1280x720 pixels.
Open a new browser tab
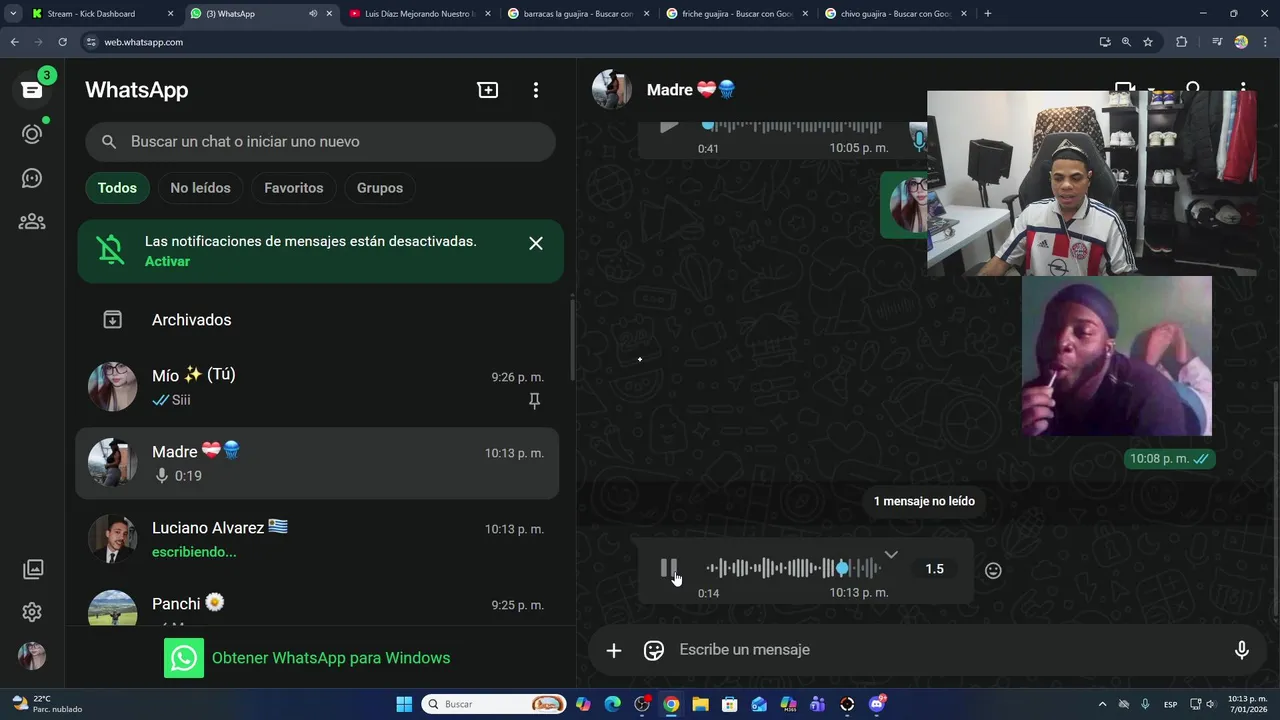tap(988, 14)
